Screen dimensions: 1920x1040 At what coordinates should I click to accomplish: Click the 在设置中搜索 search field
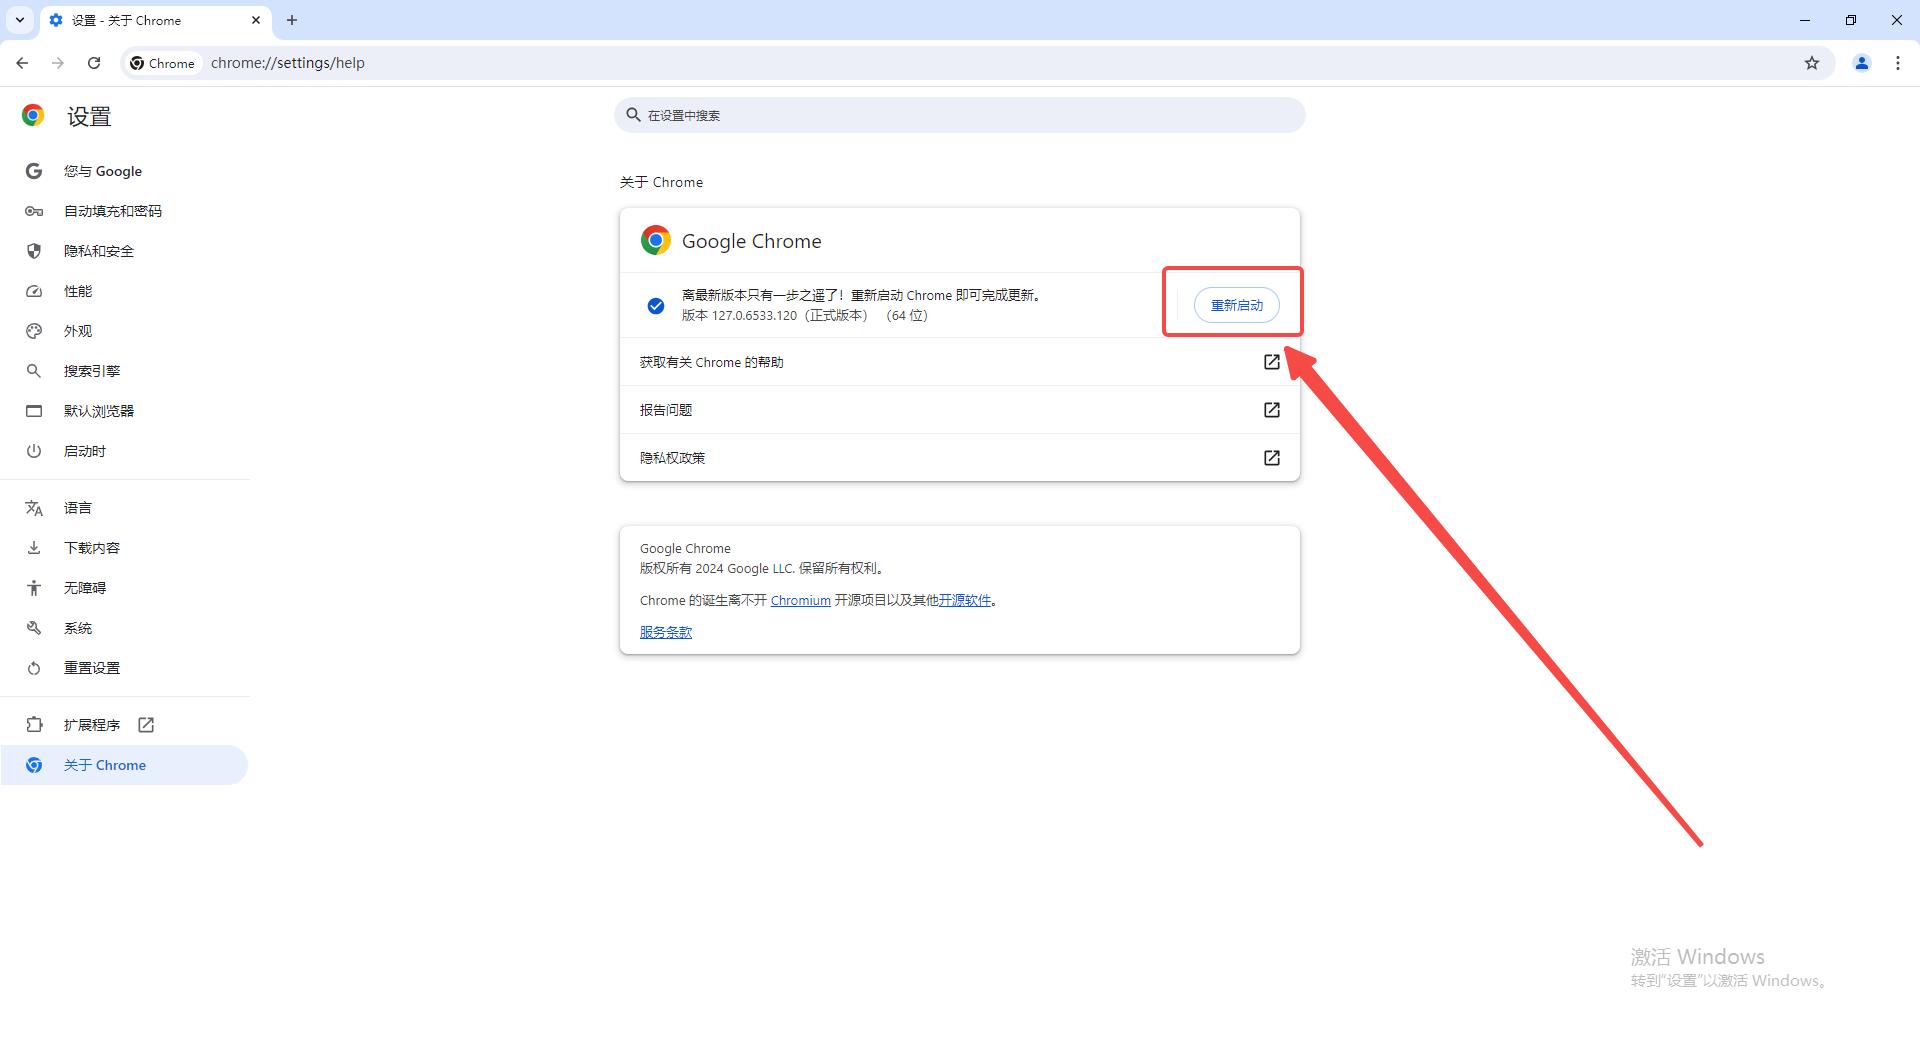point(960,115)
